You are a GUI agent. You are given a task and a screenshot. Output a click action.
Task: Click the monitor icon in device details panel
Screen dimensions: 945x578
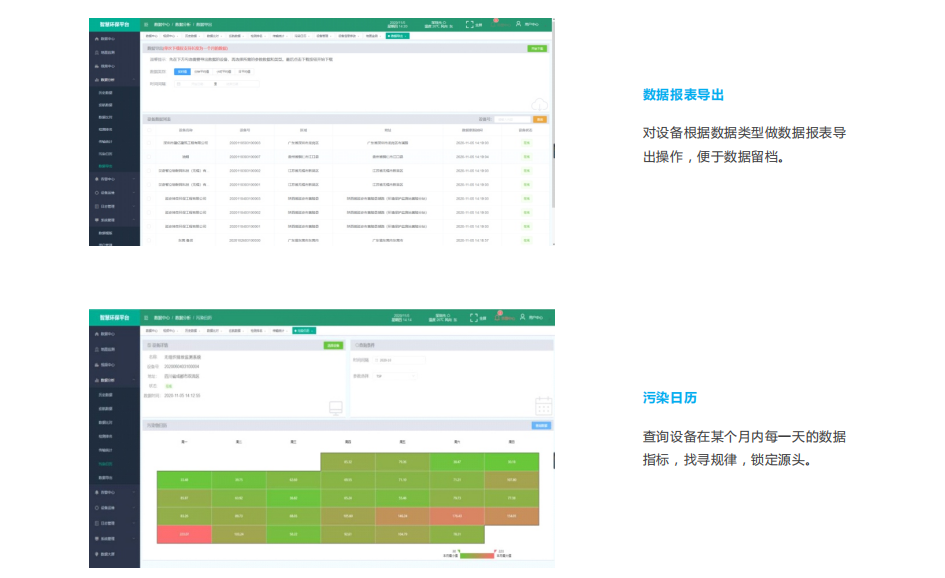point(336,407)
